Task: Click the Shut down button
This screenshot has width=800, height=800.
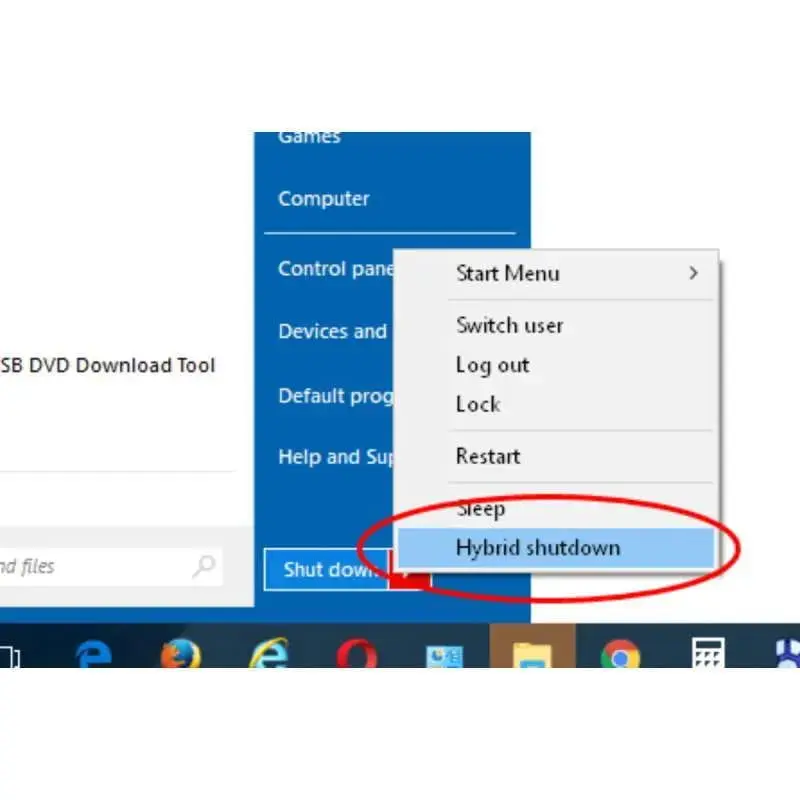Action: (x=327, y=569)
